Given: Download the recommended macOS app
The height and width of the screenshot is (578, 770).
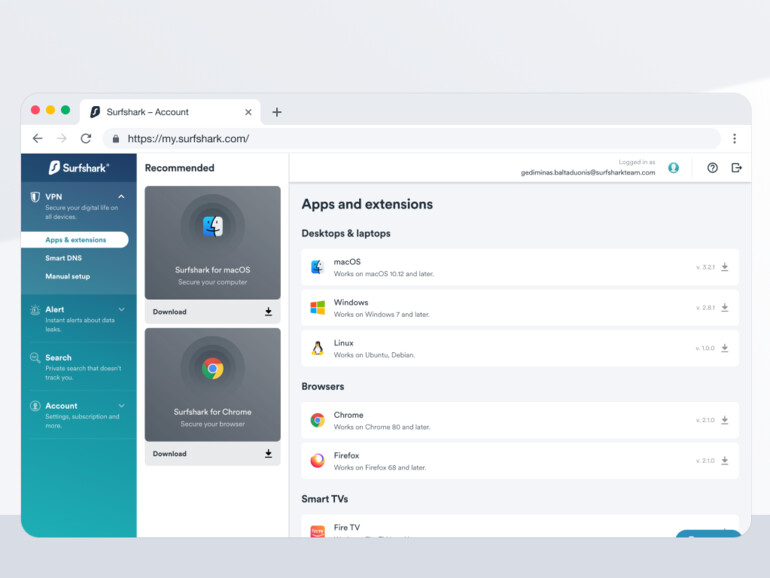Looking at the screenshot, I should click(213, 312).
